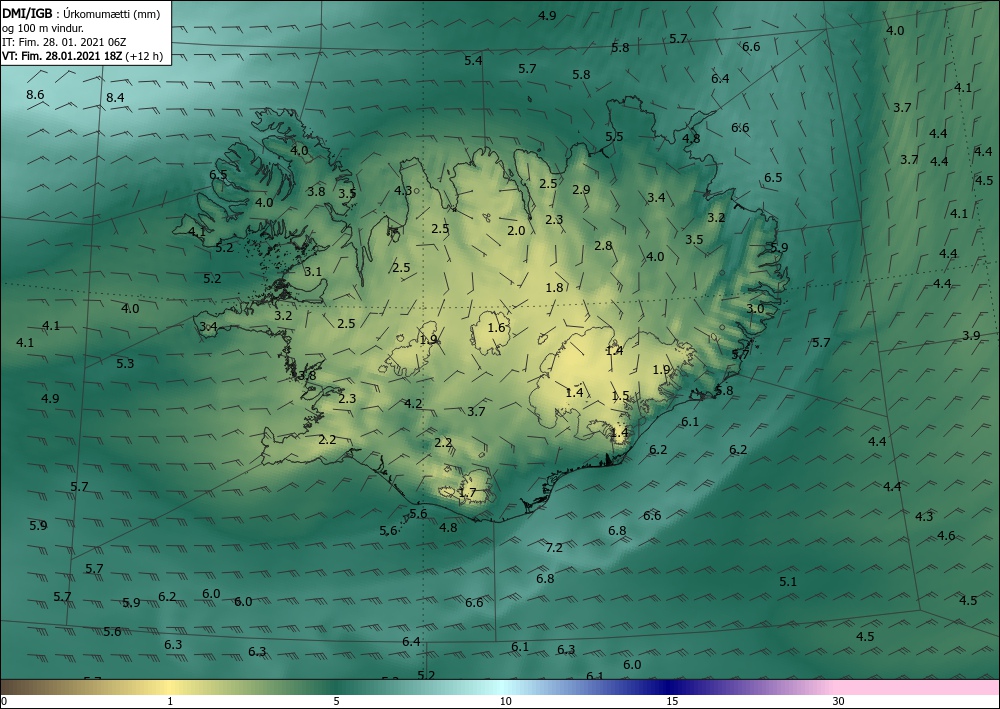The width and height of the screenshot is (1000, 709).
Task: Click the 5.3 value label
Action: tap(125, 363)
